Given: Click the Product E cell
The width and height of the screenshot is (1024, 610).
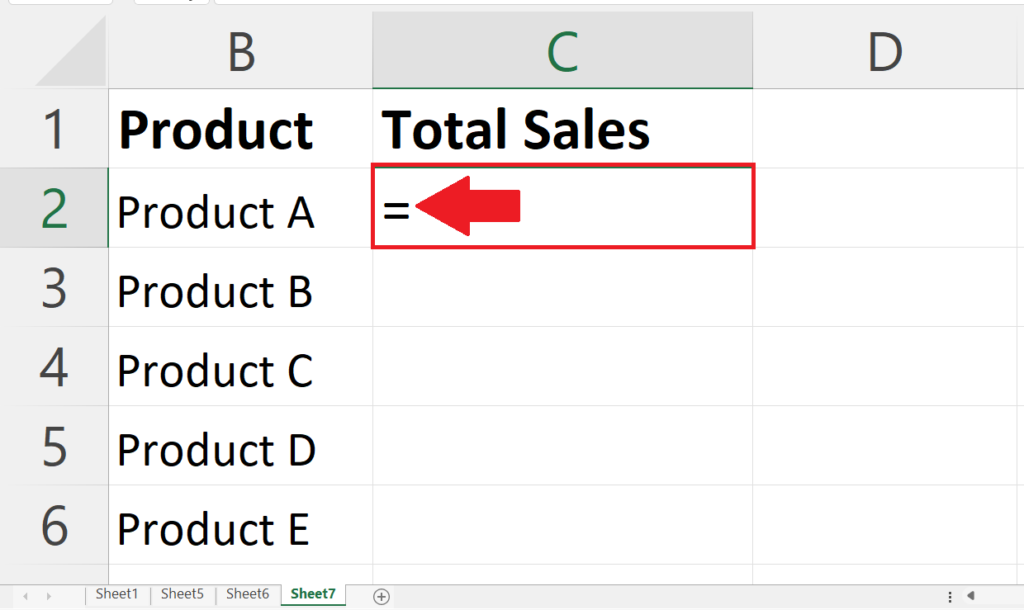Looking at the screenshot, I should pos(240,525).
